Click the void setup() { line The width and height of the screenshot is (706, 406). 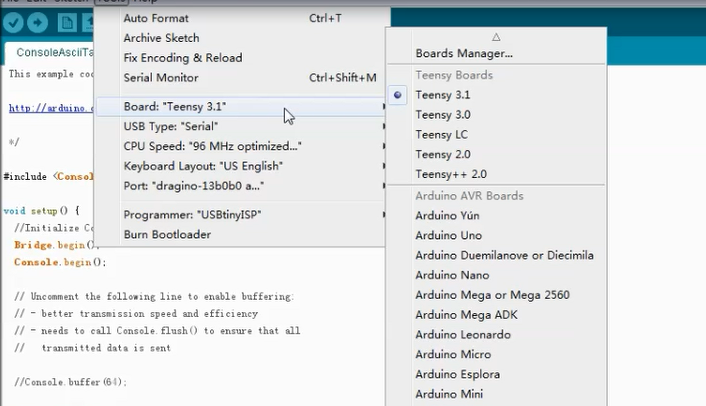pos(41,211)
